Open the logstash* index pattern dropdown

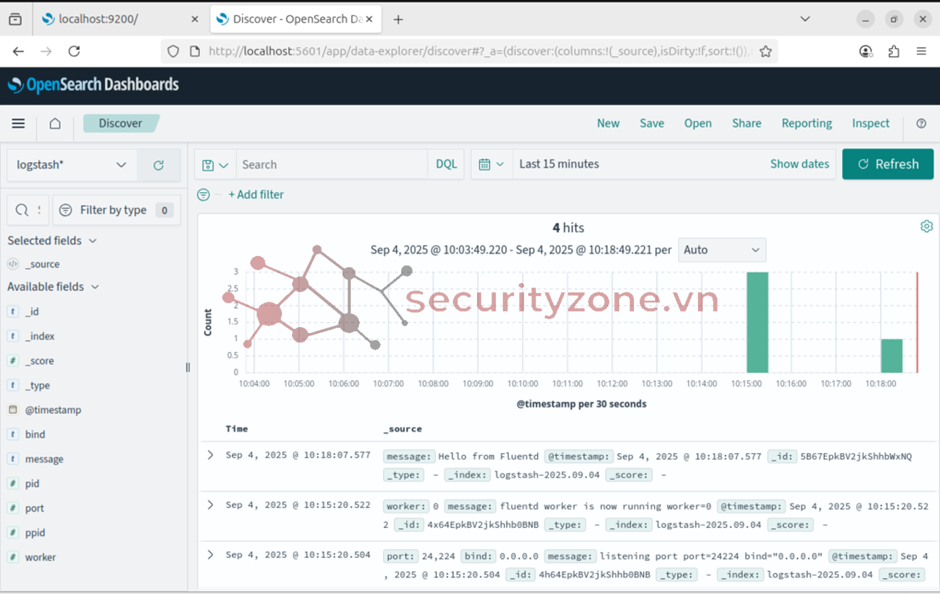coord(72,165)
